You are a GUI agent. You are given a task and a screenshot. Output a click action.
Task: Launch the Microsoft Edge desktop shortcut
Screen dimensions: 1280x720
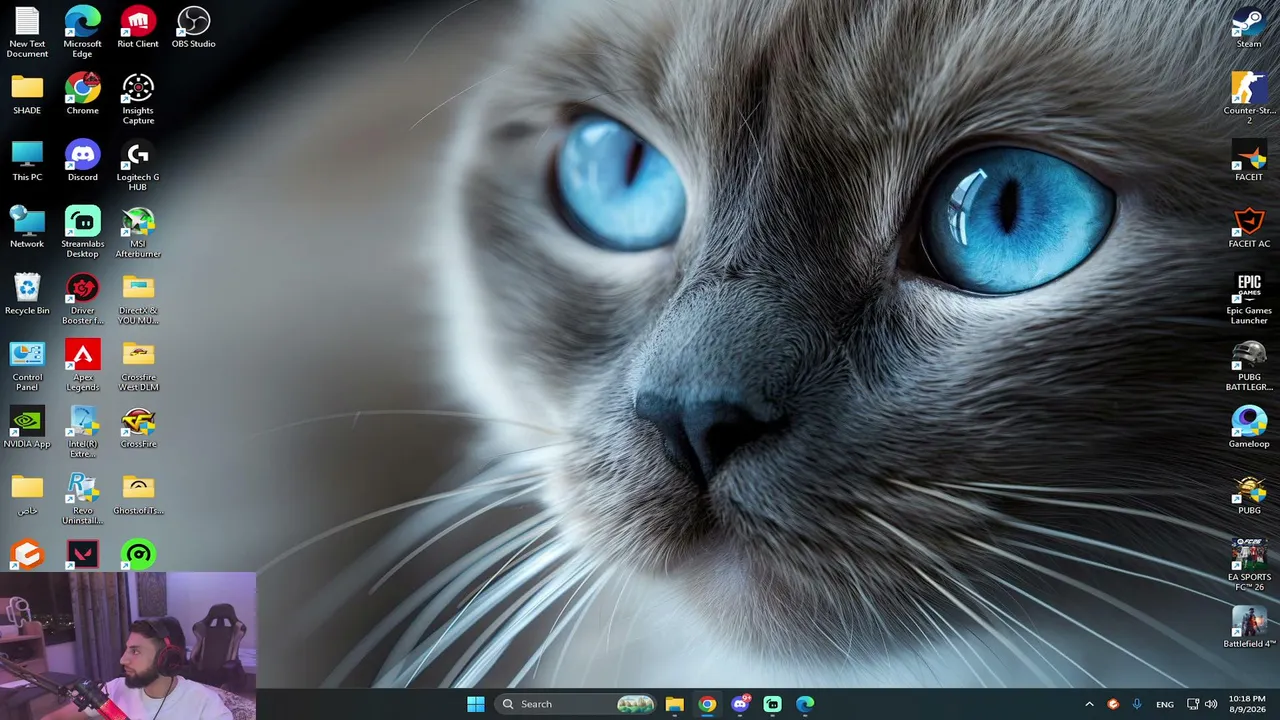coord(82,32)
